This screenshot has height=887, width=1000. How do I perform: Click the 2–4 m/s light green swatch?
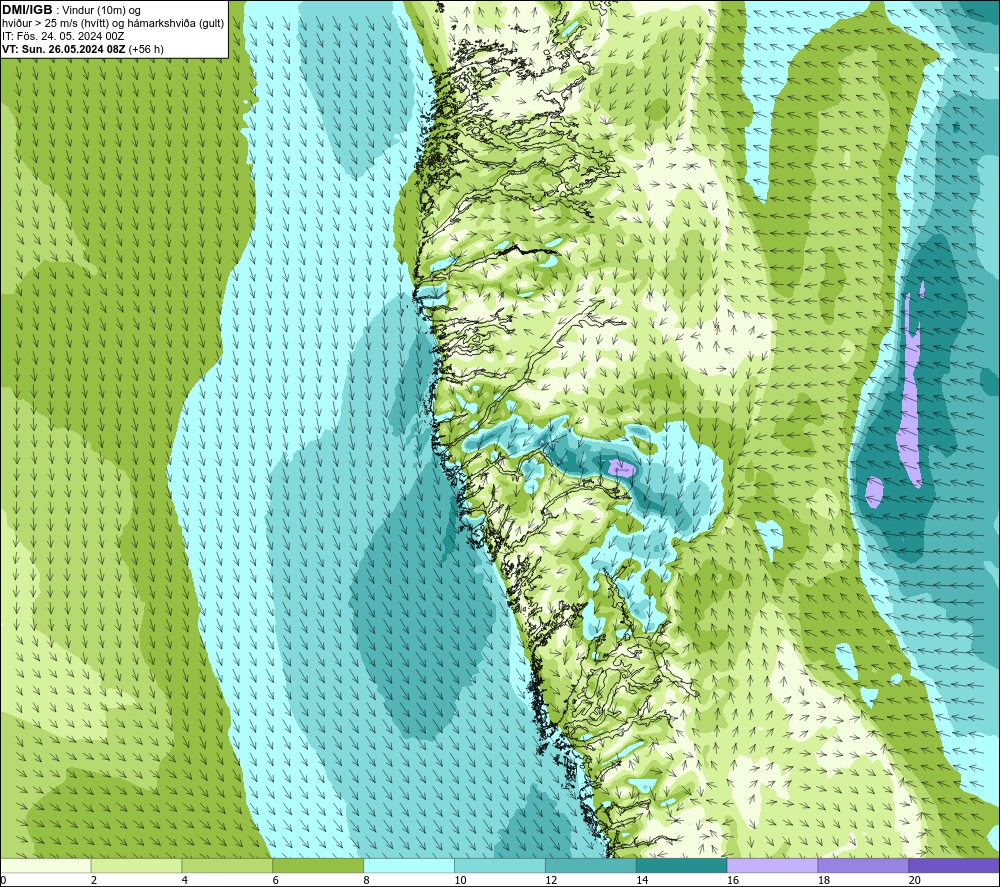[136, 865]
